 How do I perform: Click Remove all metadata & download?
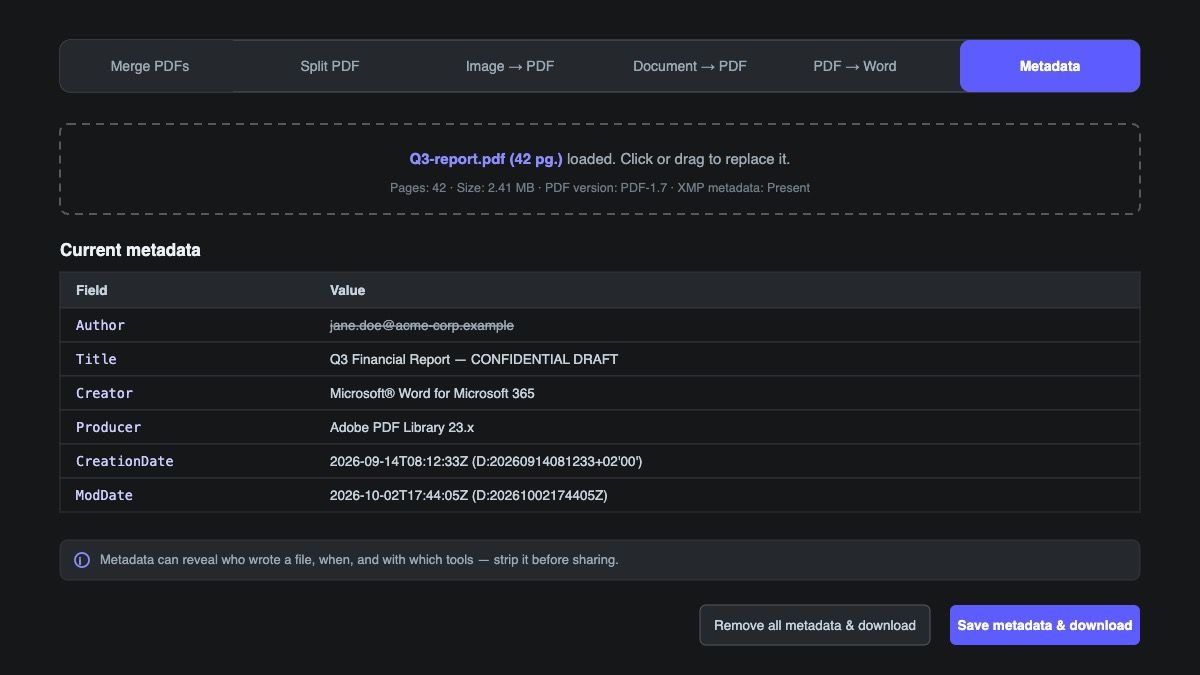point(815,625)
